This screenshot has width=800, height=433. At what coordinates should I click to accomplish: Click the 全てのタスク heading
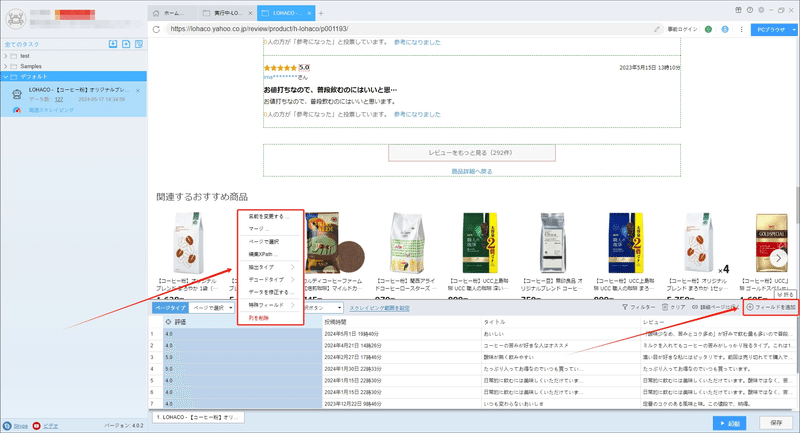pyautogui.click(x=21, y=44)
